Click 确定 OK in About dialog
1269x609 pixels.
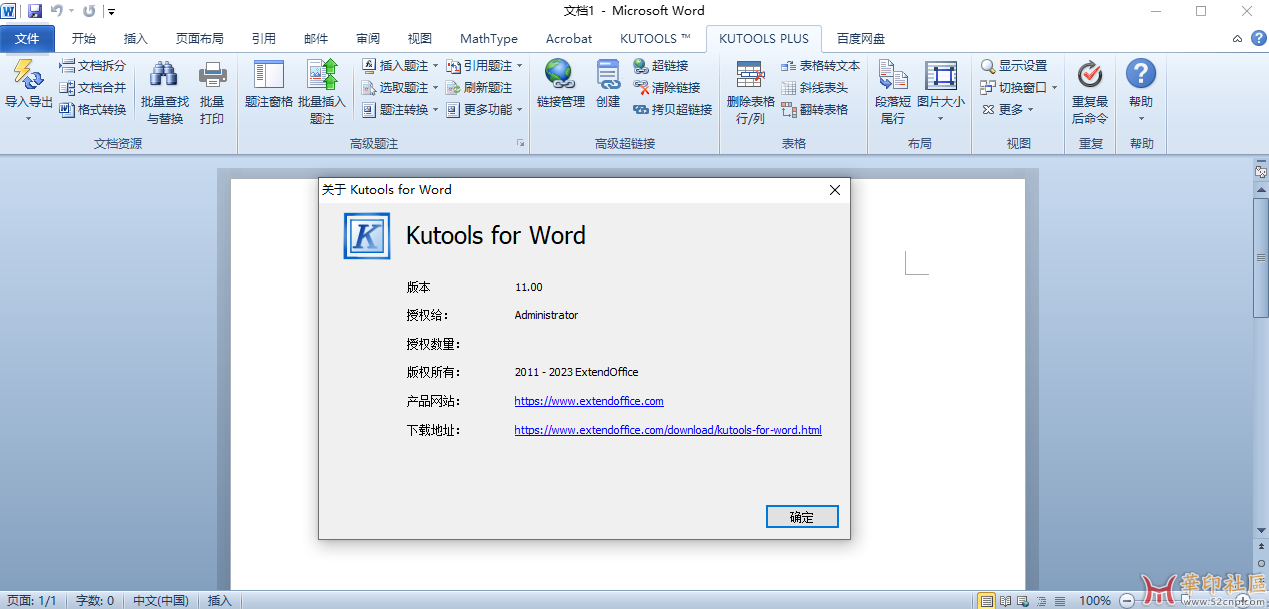[802, 517]
